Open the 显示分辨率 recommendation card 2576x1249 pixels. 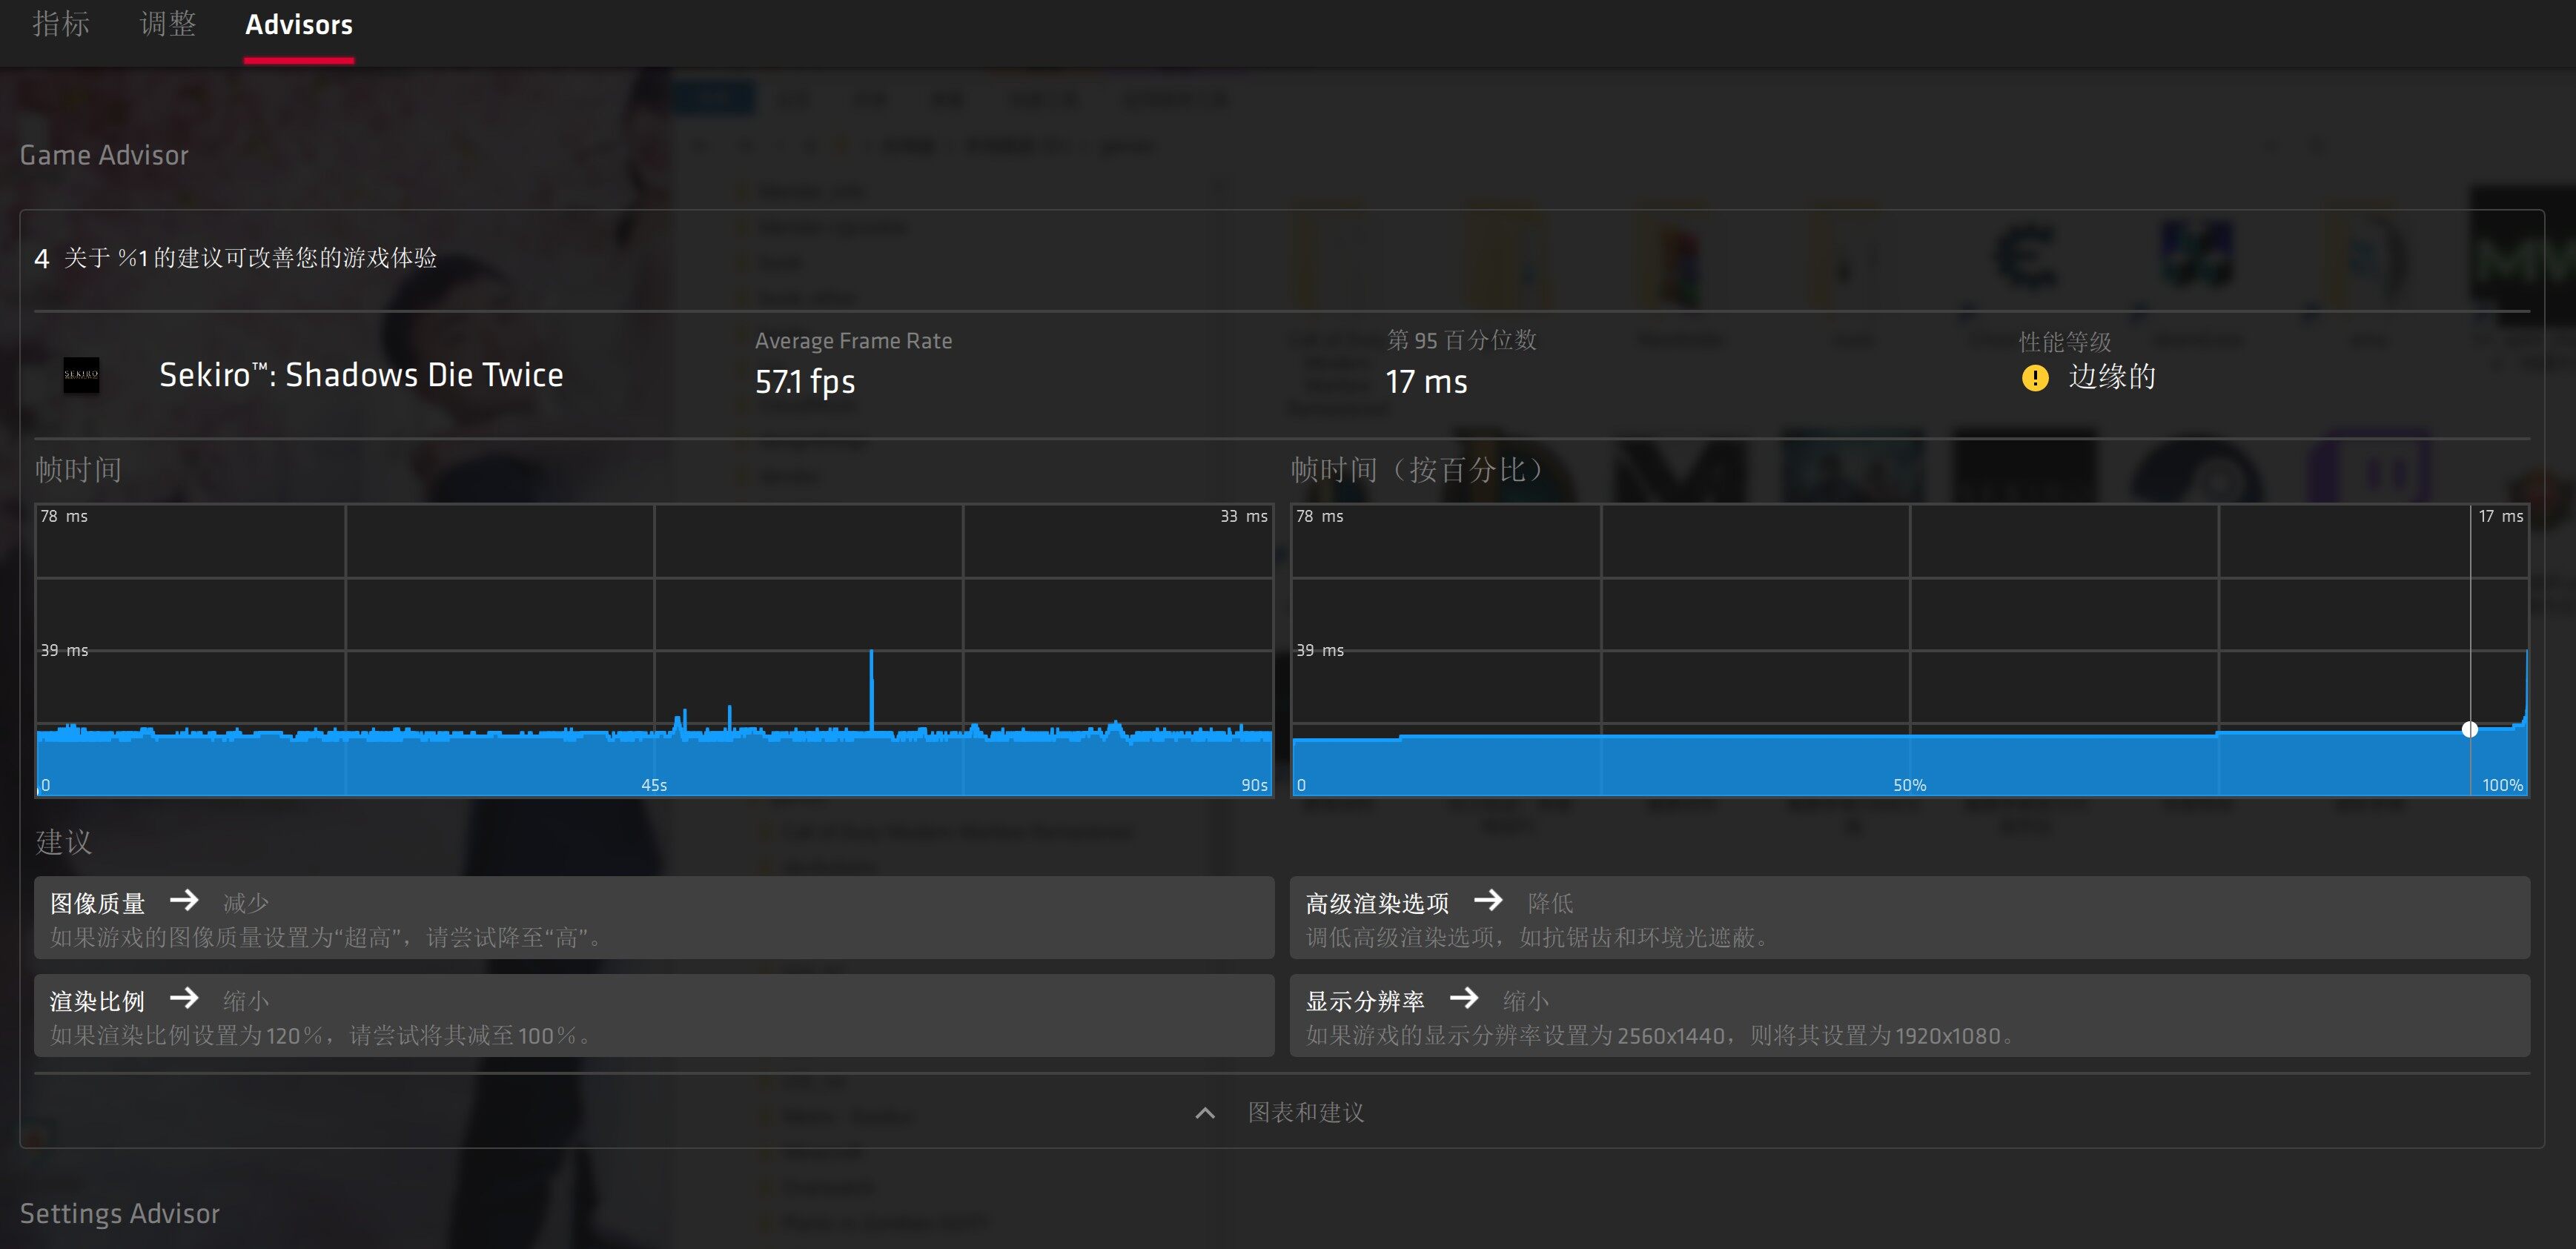click(1909, 1015)
